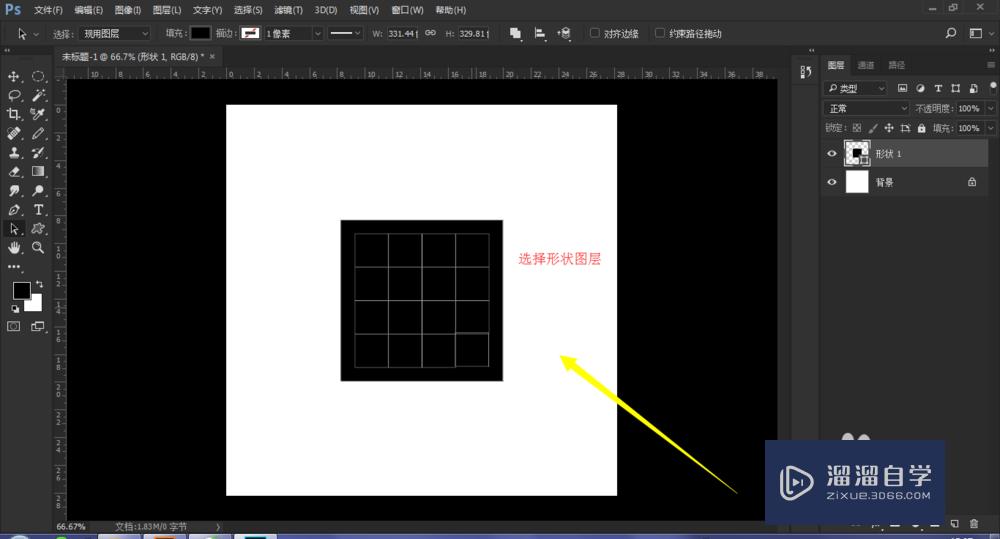Toggle lock all padlock icon
1000x539 pixels.
922,128
